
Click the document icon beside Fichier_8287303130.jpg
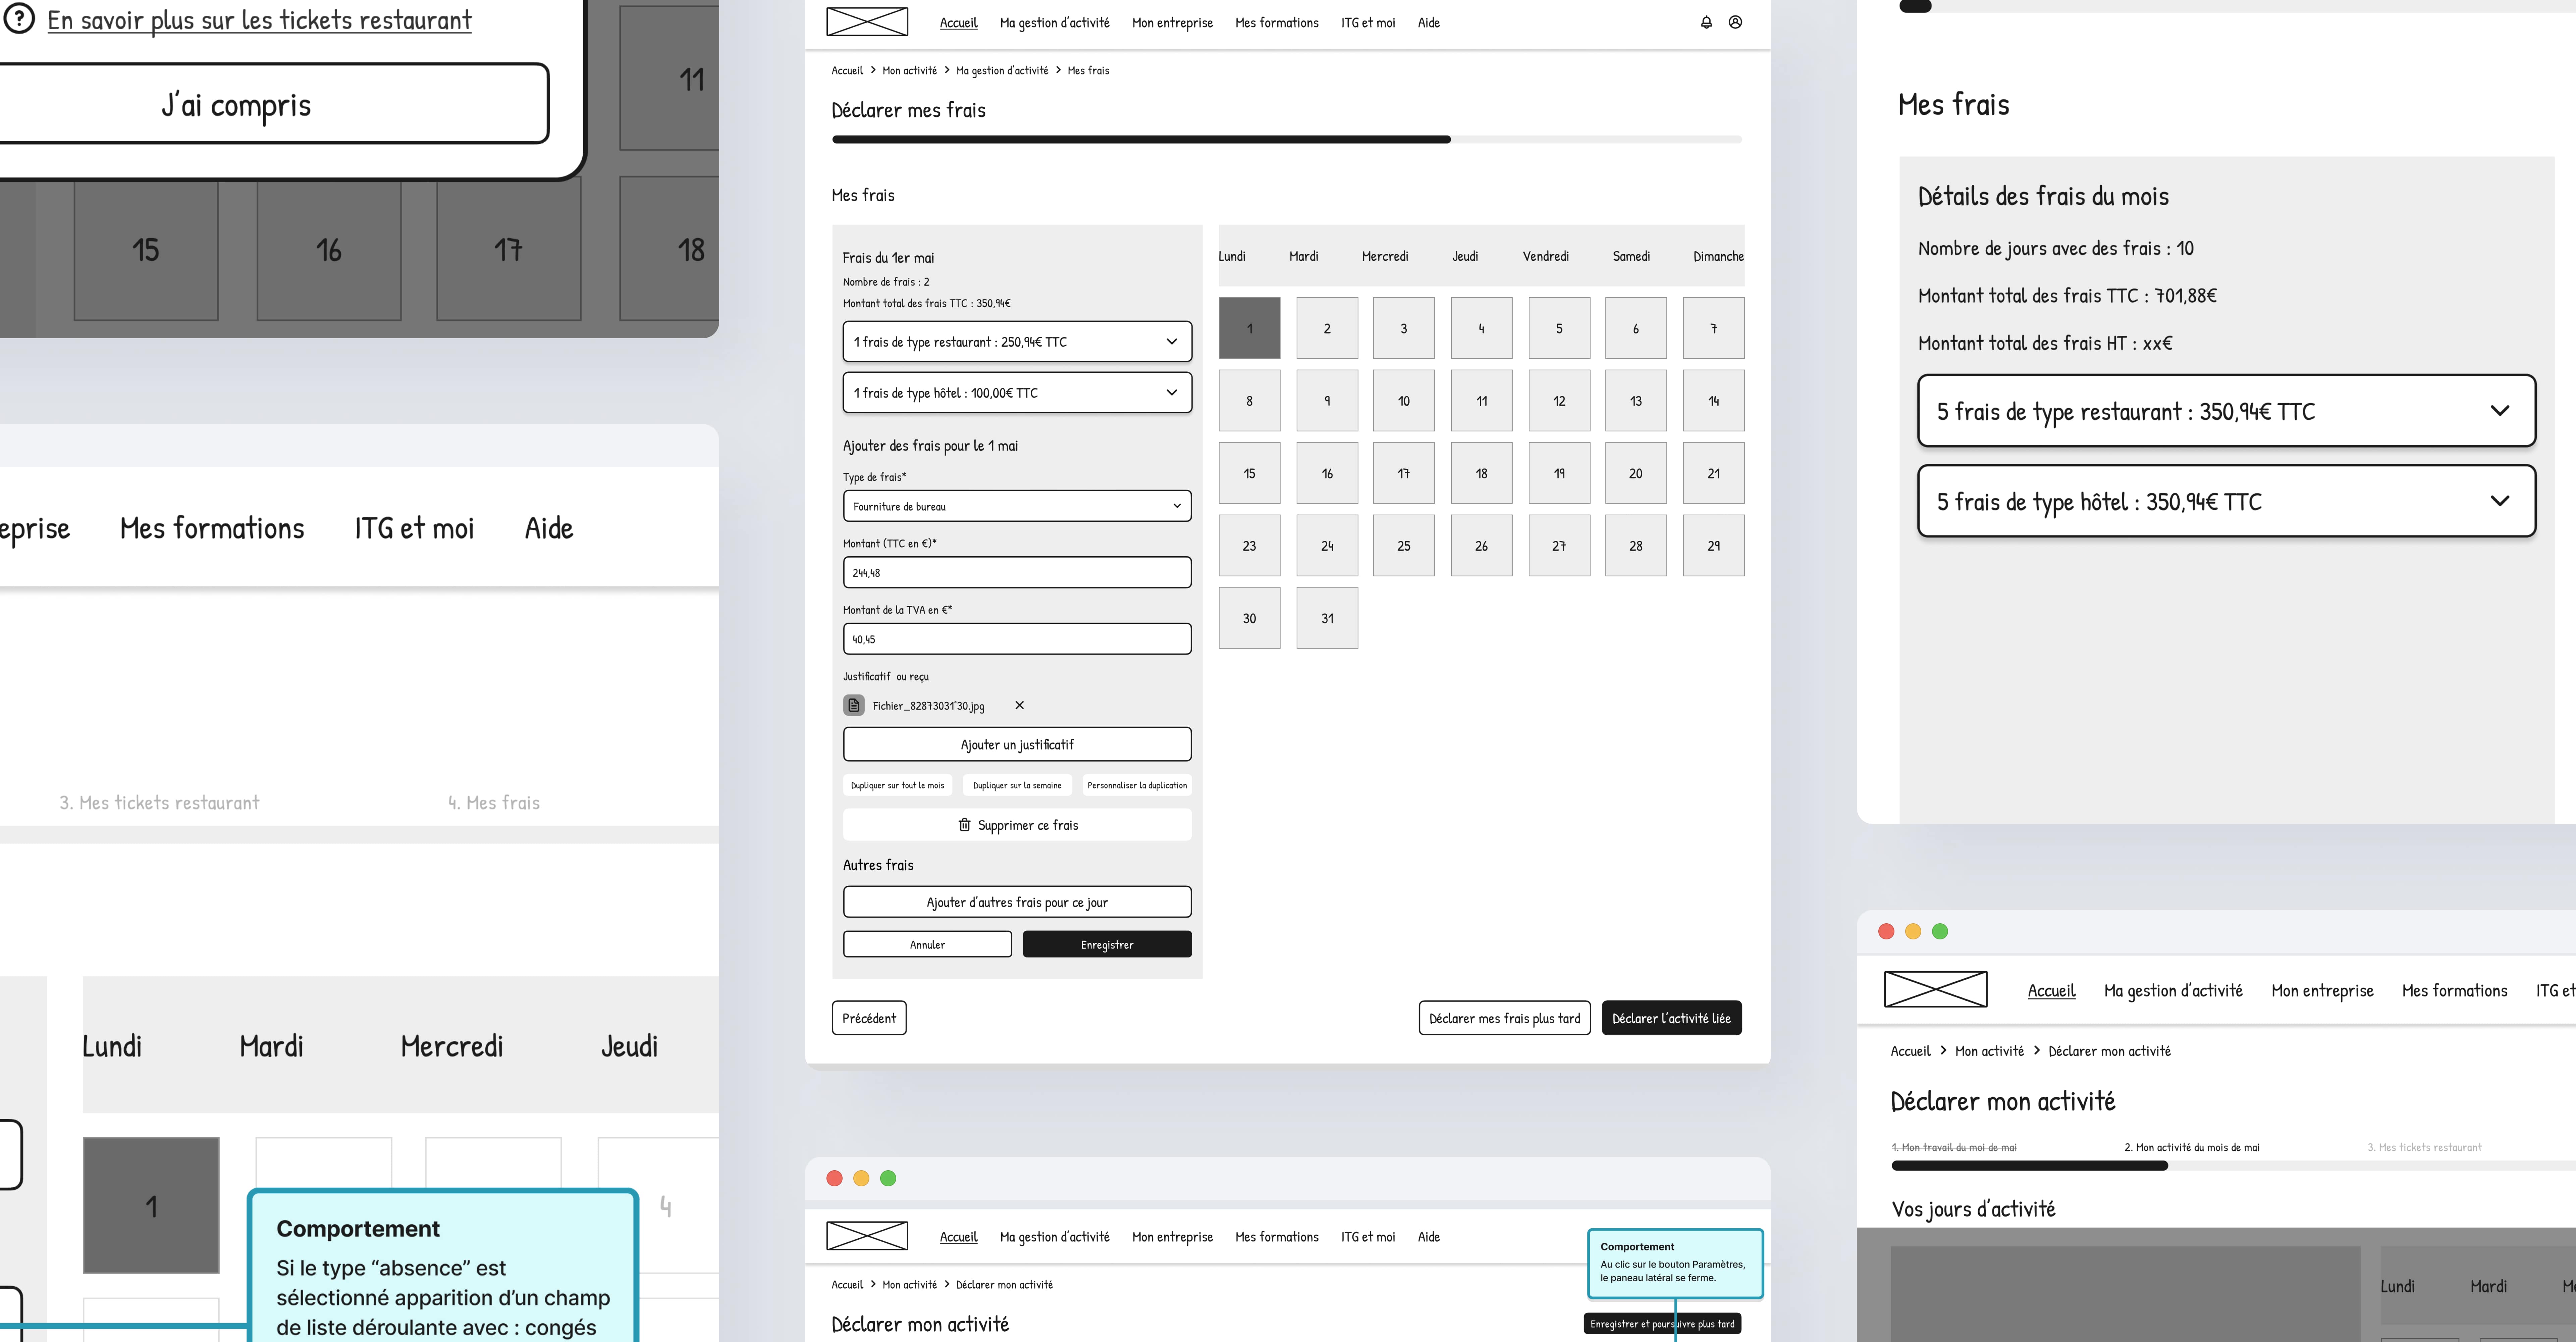click(x=854, y=705)
